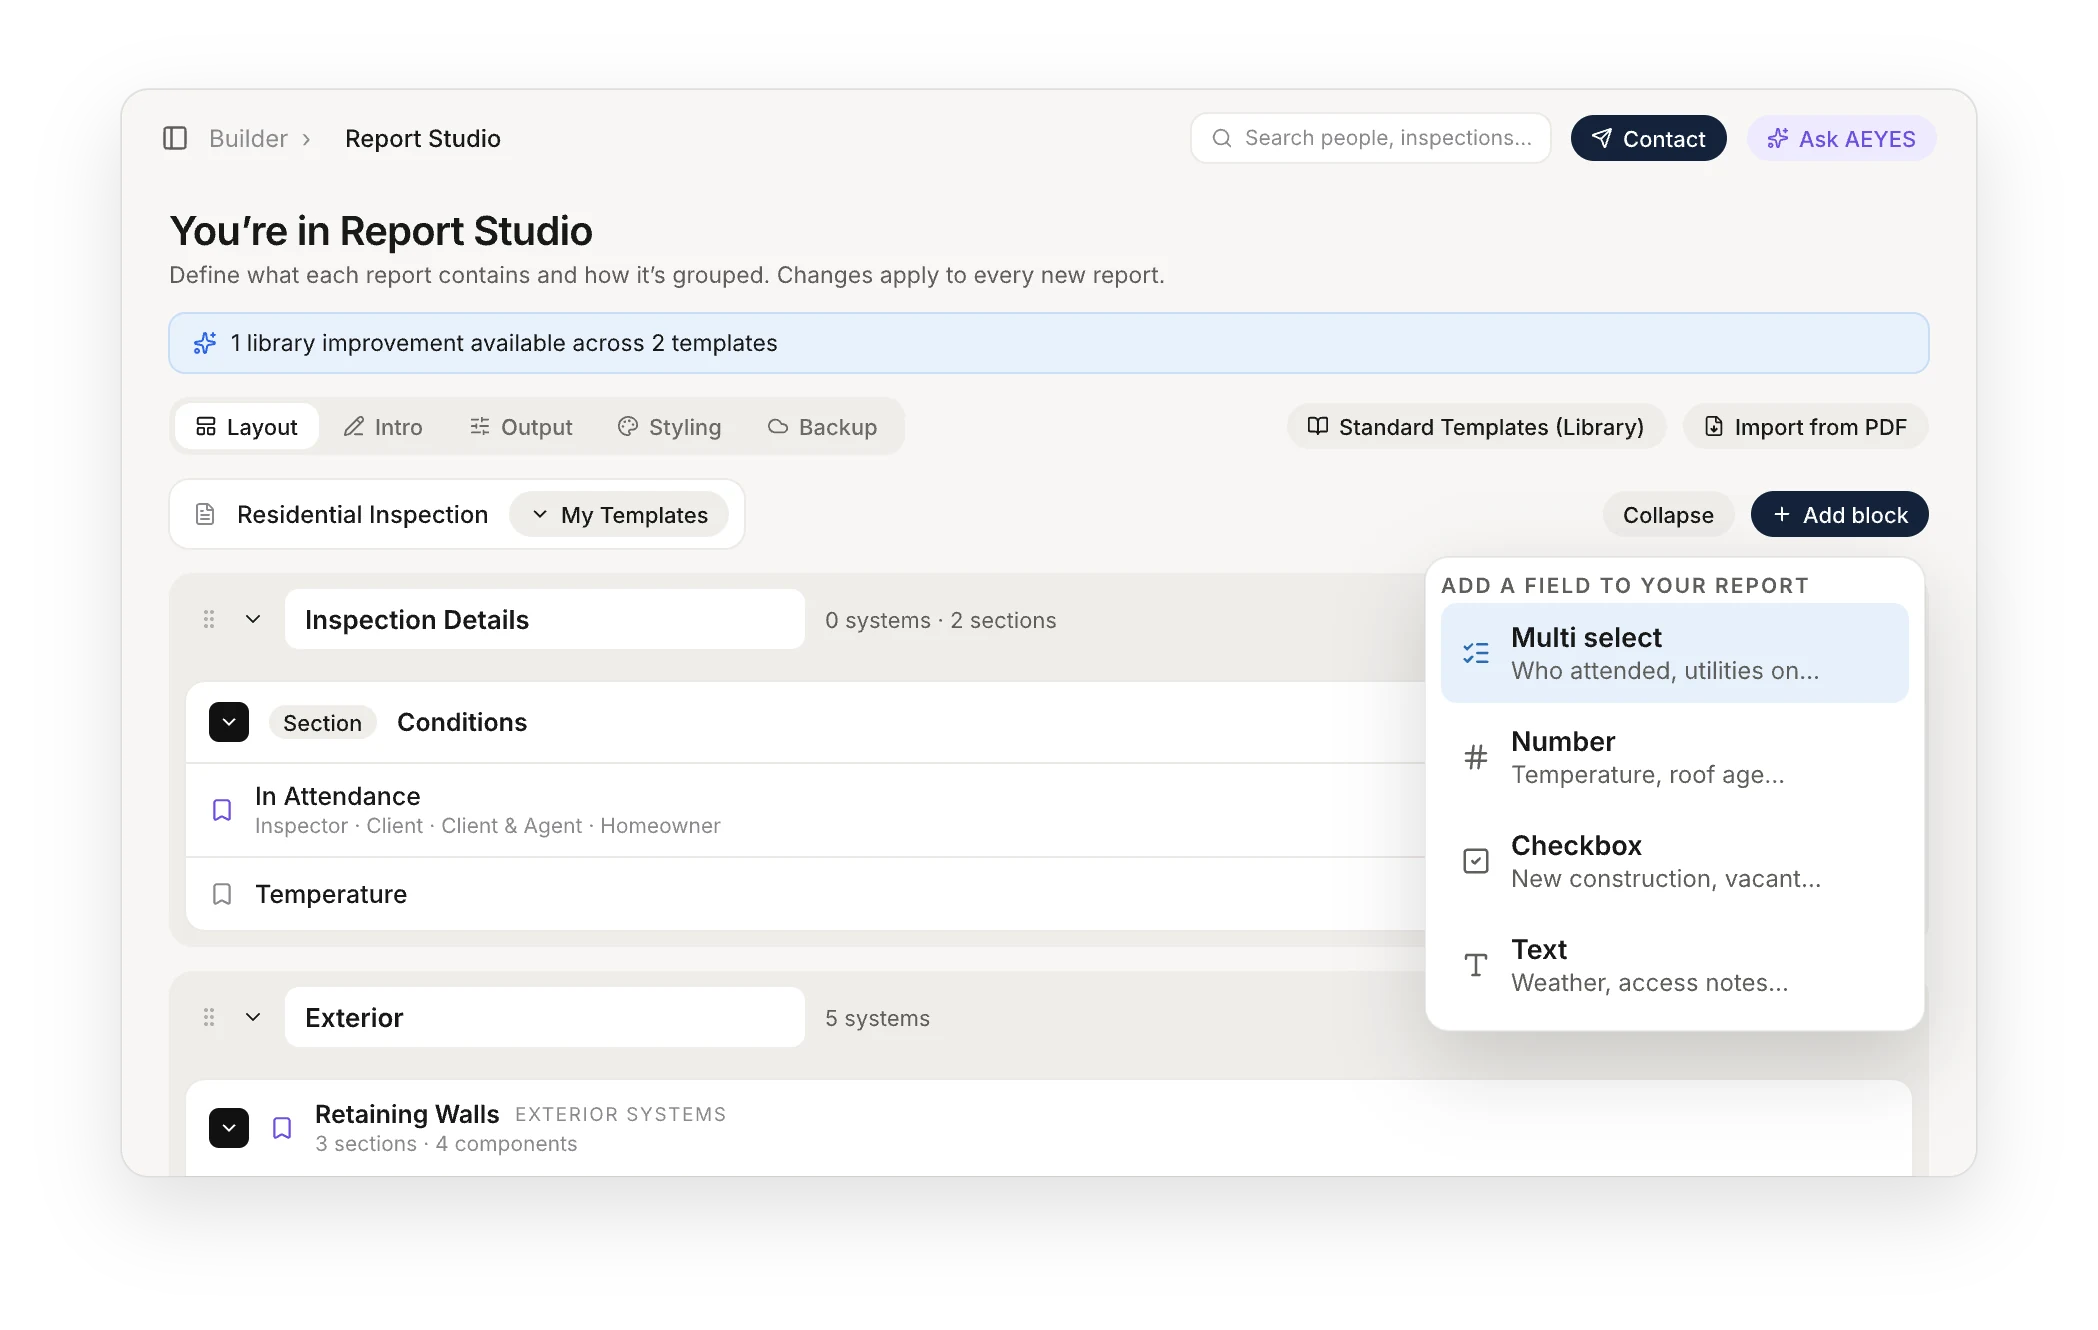Choose Multi select field option
The height and width of the screenshot is (1330, 2098).
tap(1675, 653)
